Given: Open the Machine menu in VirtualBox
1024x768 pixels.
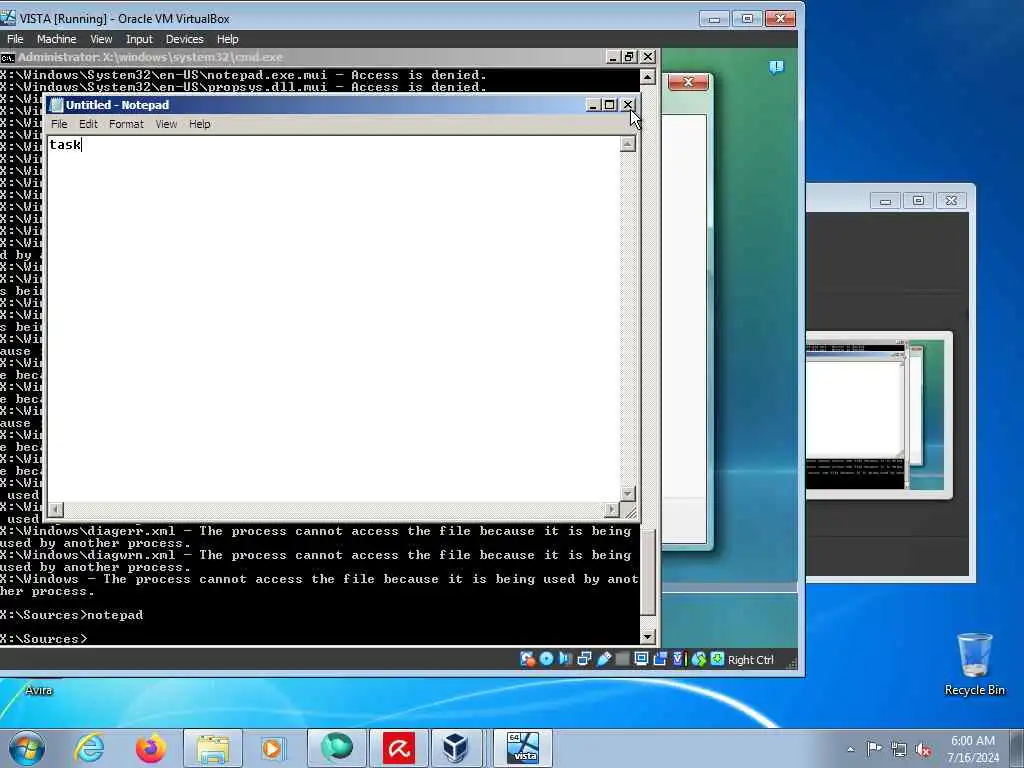Looking at the screenshot, I should [56, 39].
